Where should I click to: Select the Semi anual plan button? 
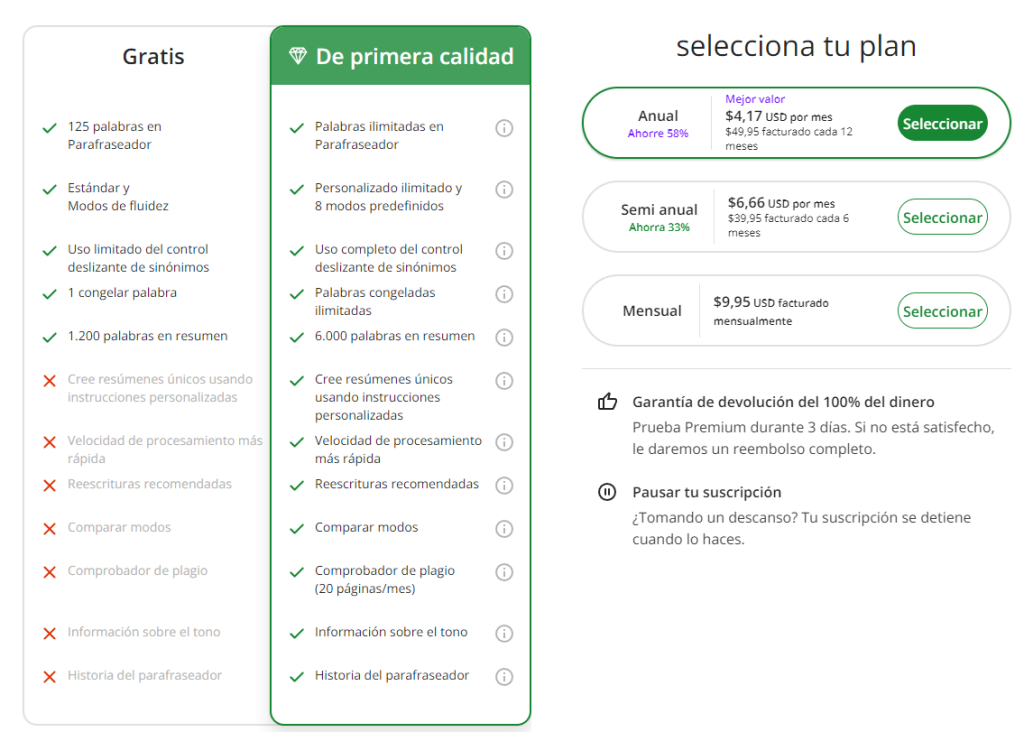[942, 217]
